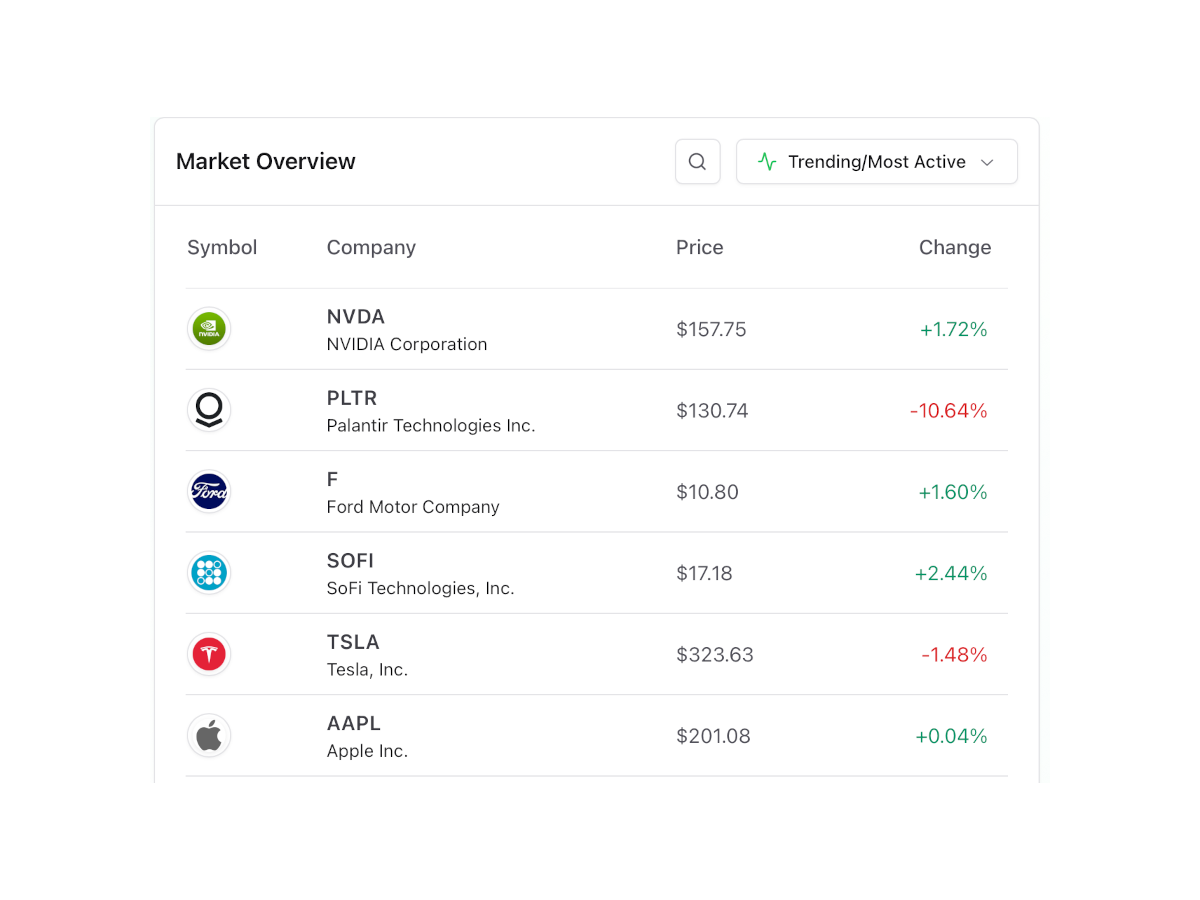Screen dimensions: 1200x900
Task: Click the green trending pulse icon
Action: point(768,161)
